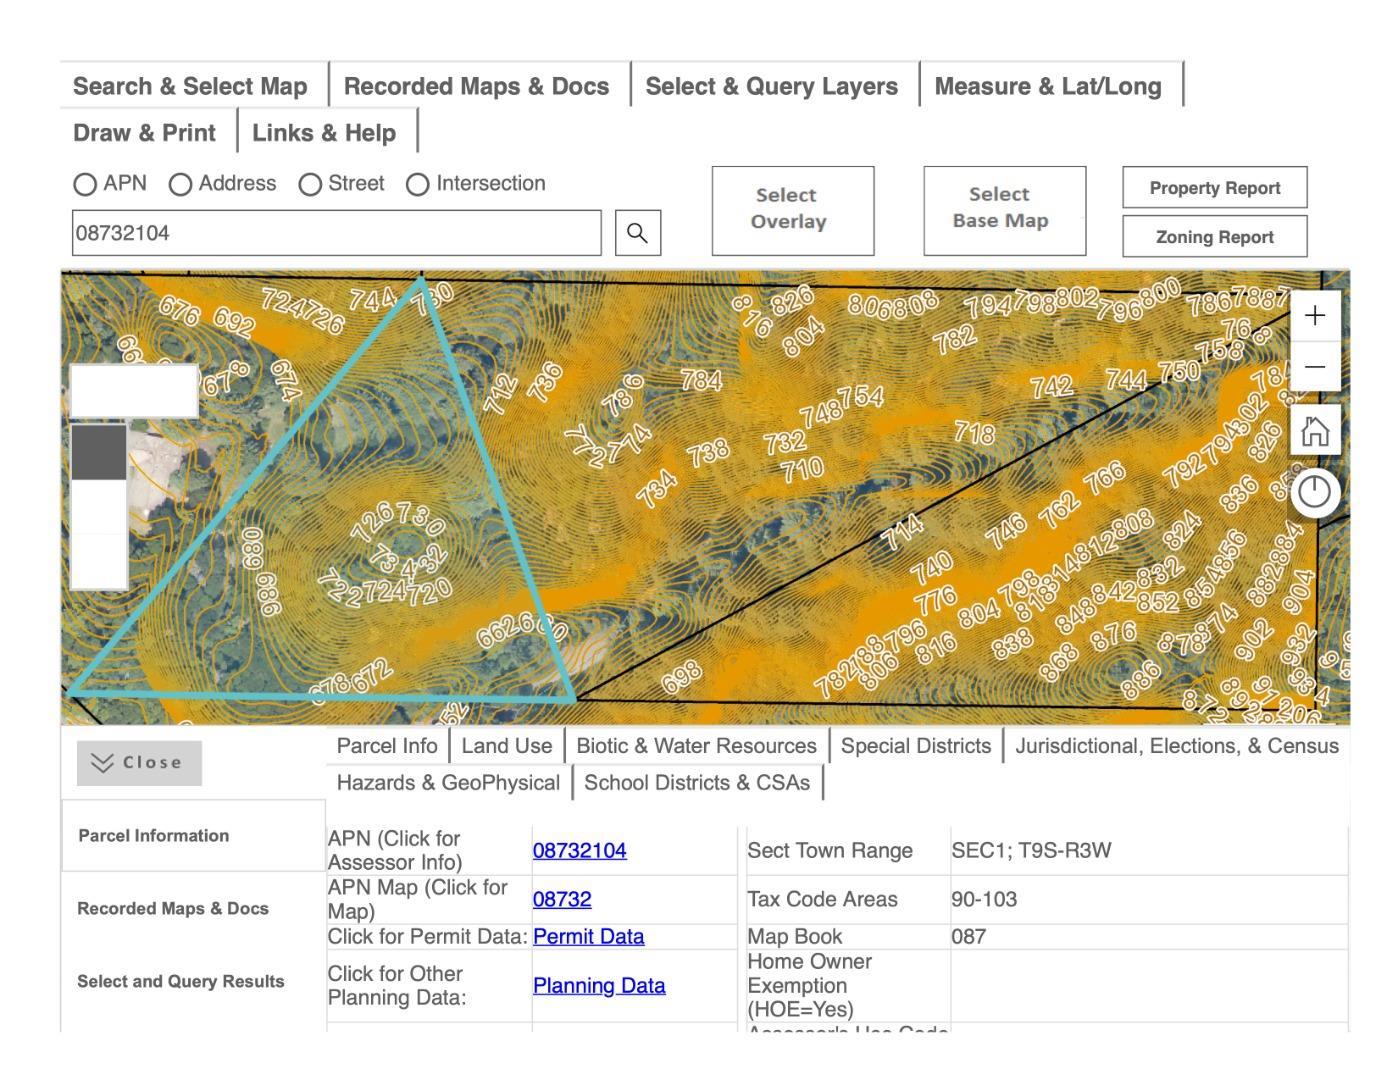Click the APN search input field
Viewport: 1398px width, 1080px height.
tap(336, 233)
